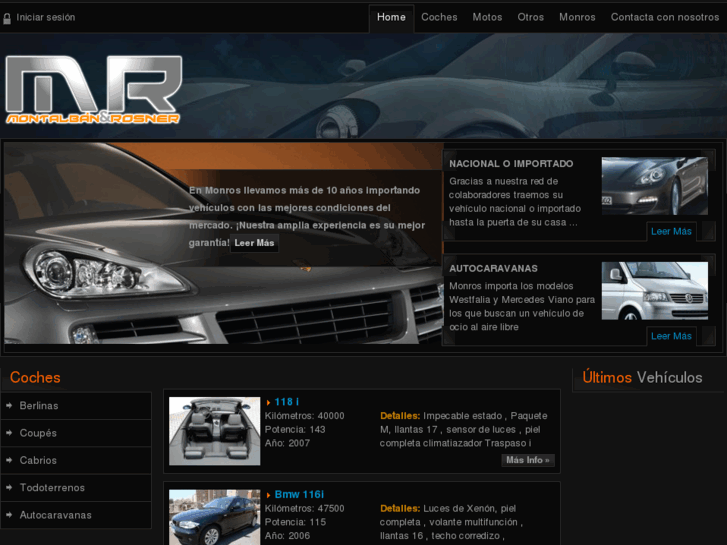
Task: Click Leer Más button in hero banner
Action: pyautogui.click(x=254, y=243)
